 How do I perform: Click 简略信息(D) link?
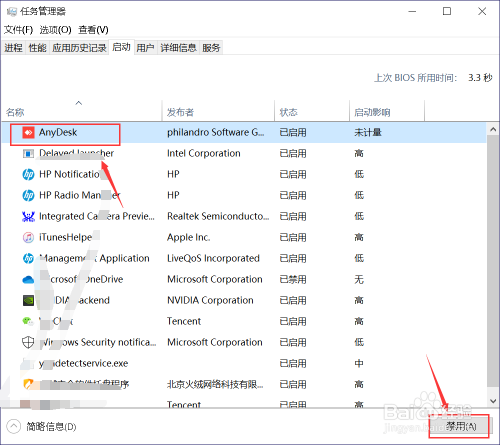51,427
